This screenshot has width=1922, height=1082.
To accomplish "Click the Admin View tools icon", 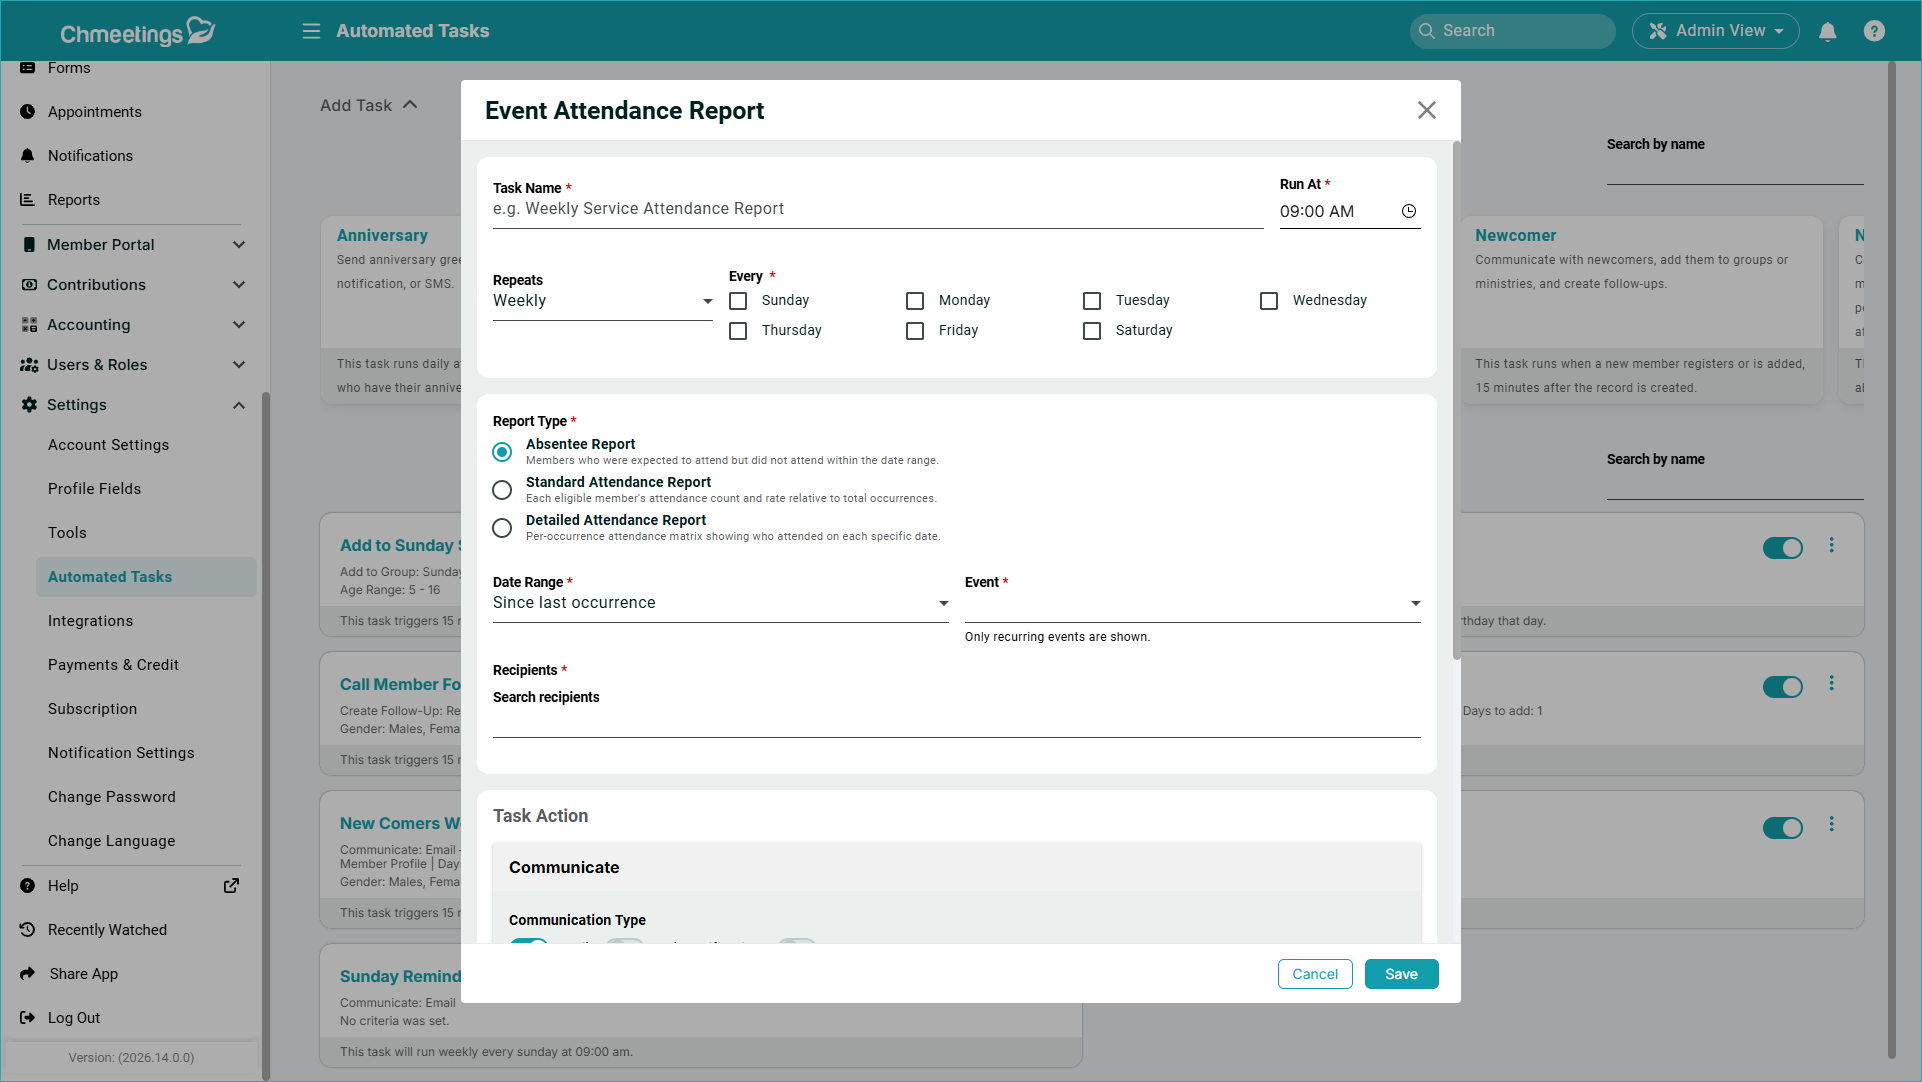I will 1657,31.
